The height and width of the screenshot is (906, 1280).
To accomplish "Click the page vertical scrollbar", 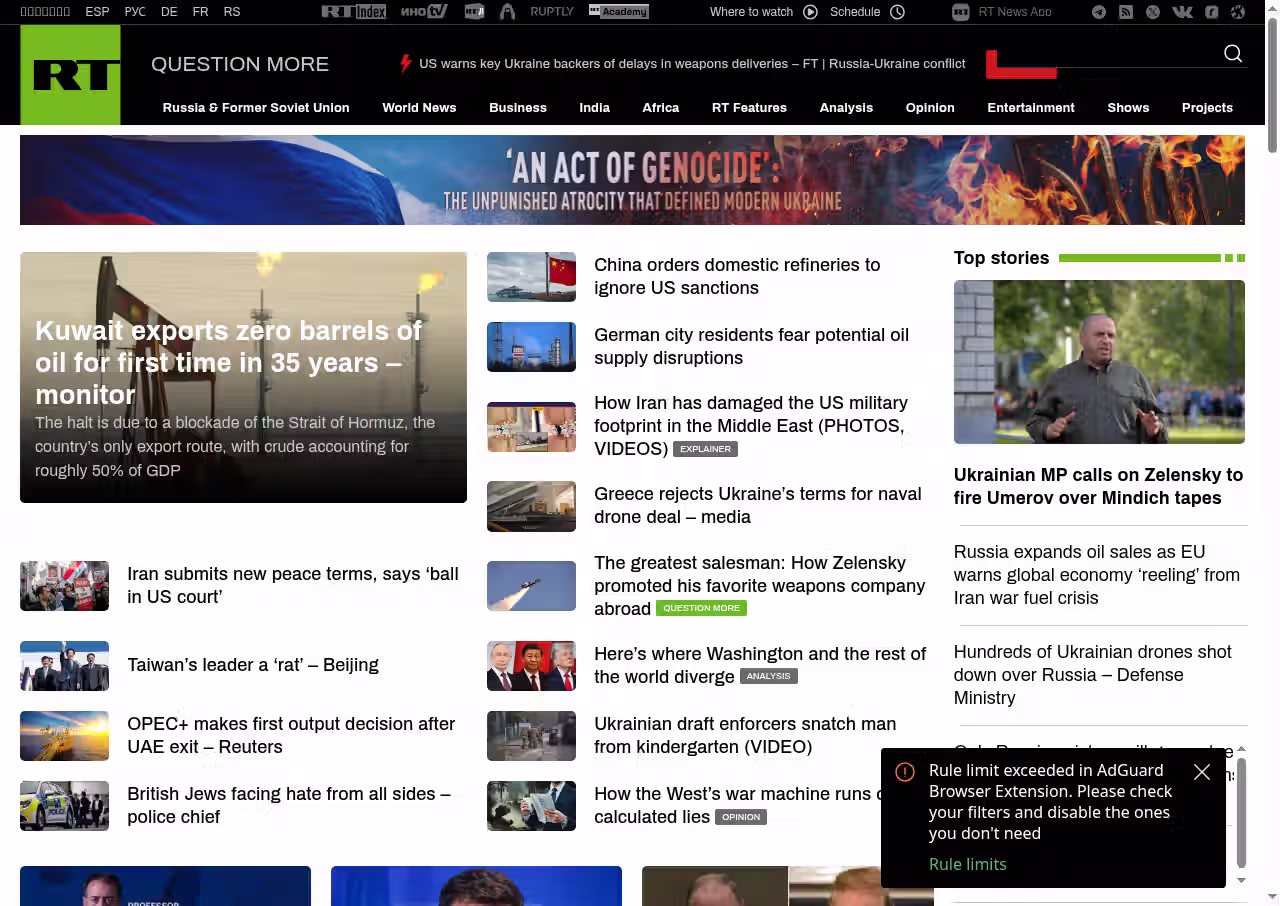I will pos(1272,453).
